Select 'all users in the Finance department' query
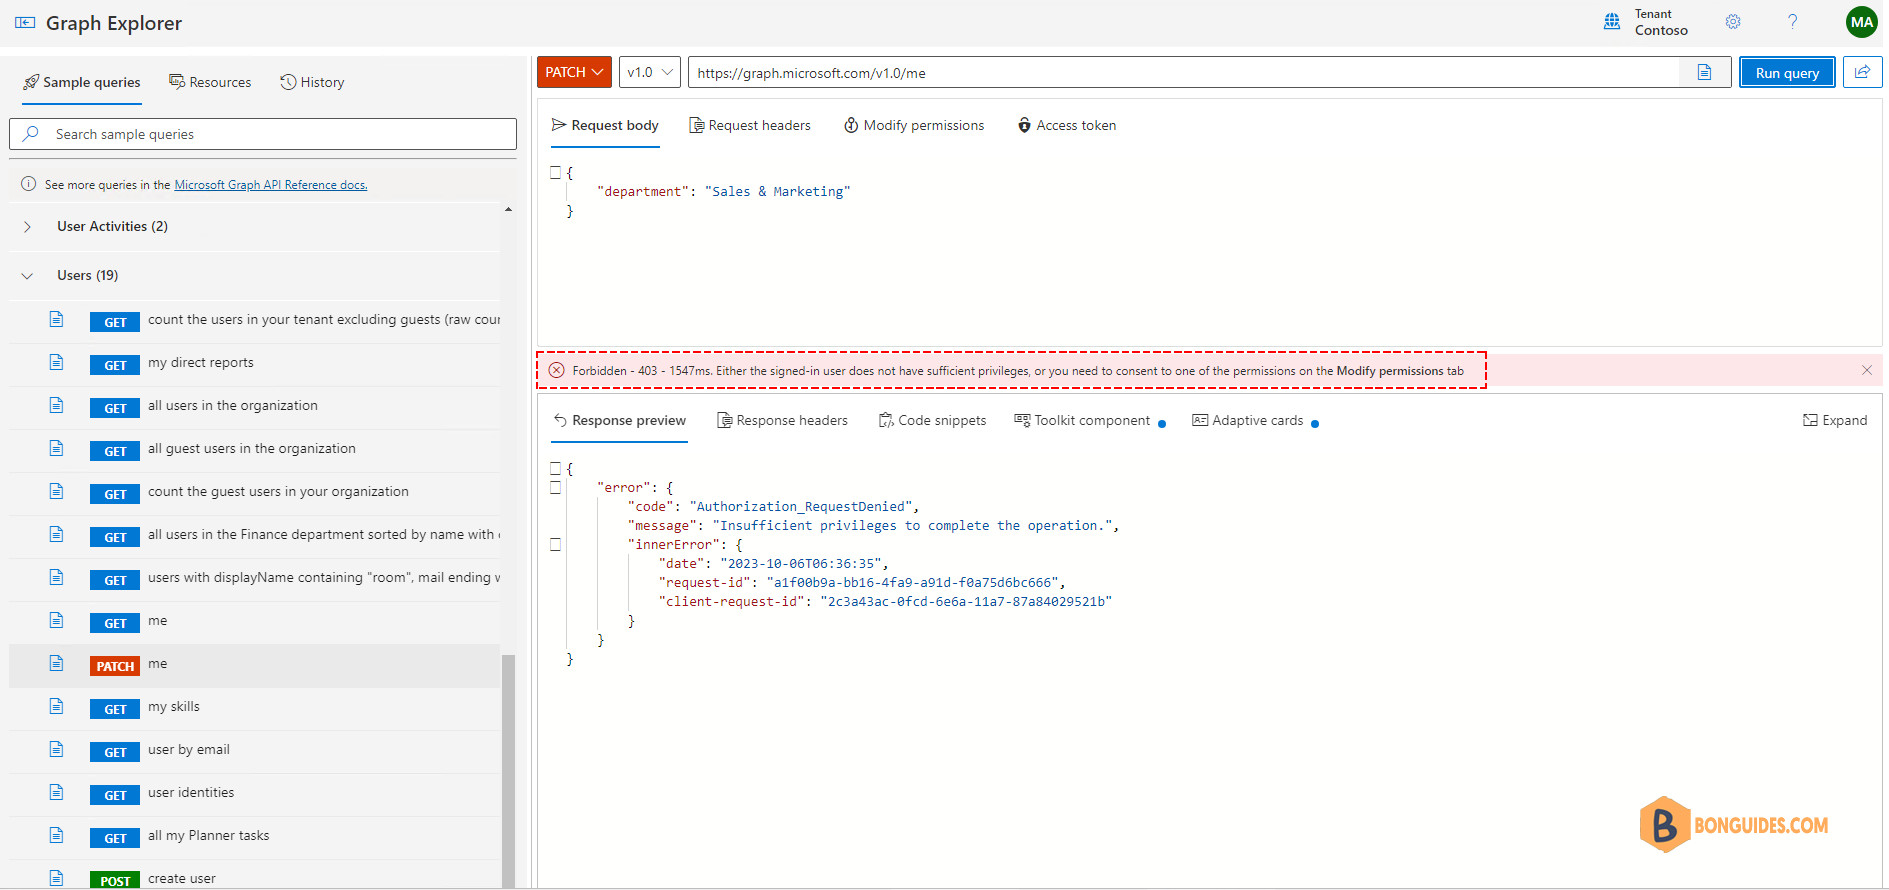The height and width of the screenshot is (890, 1889). 254,536
